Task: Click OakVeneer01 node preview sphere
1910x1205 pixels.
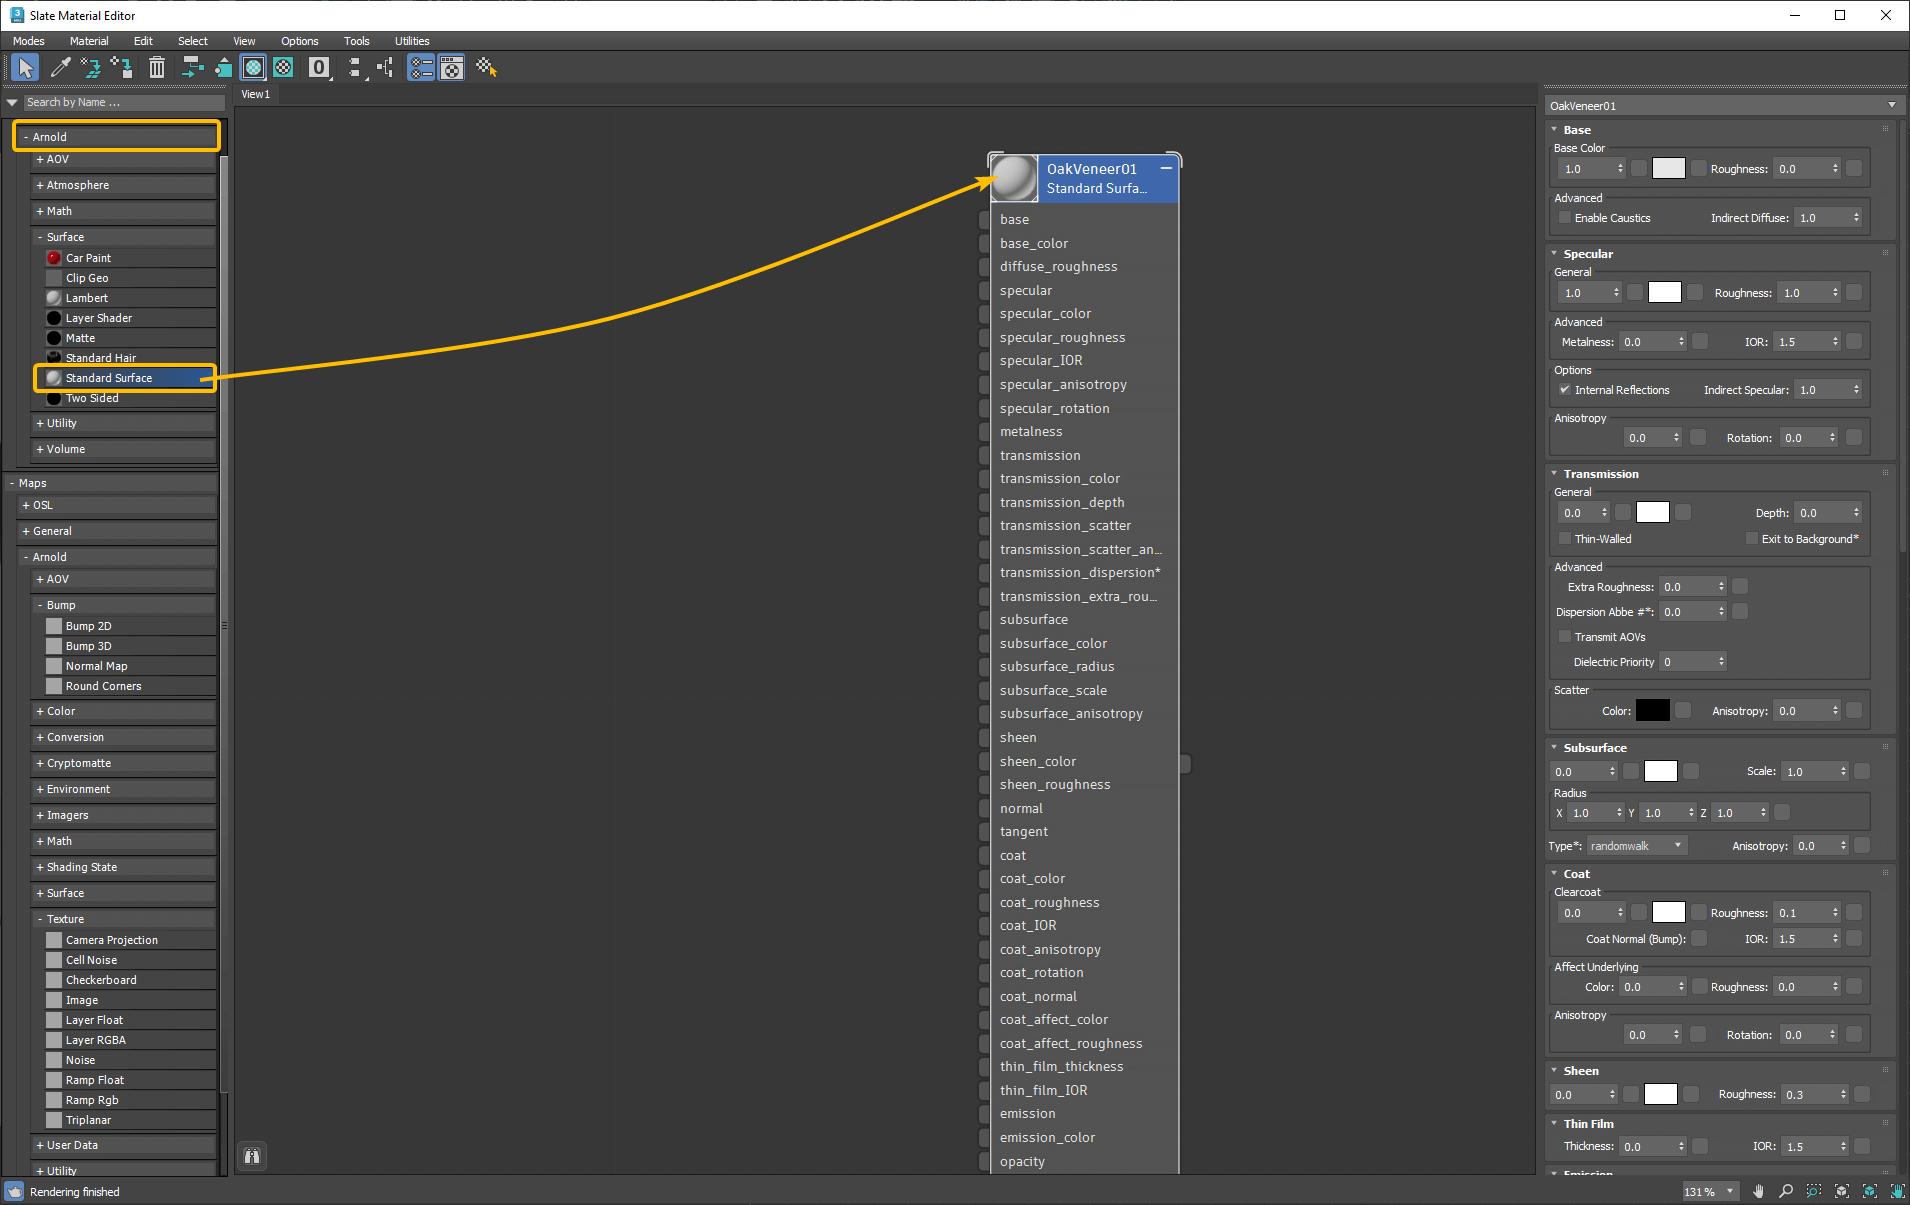Action: click(1014, 178)
